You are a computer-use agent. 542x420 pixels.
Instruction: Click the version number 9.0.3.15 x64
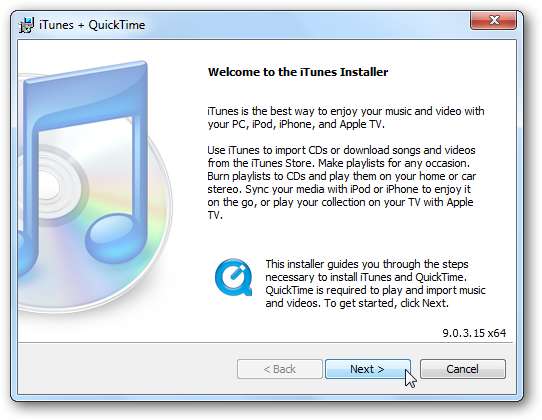(474, 333)
